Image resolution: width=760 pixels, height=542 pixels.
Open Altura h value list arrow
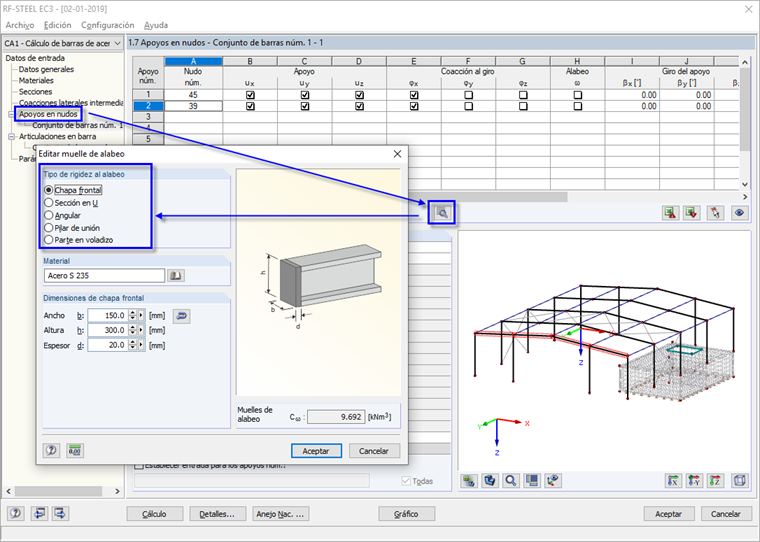coord(141,330)
